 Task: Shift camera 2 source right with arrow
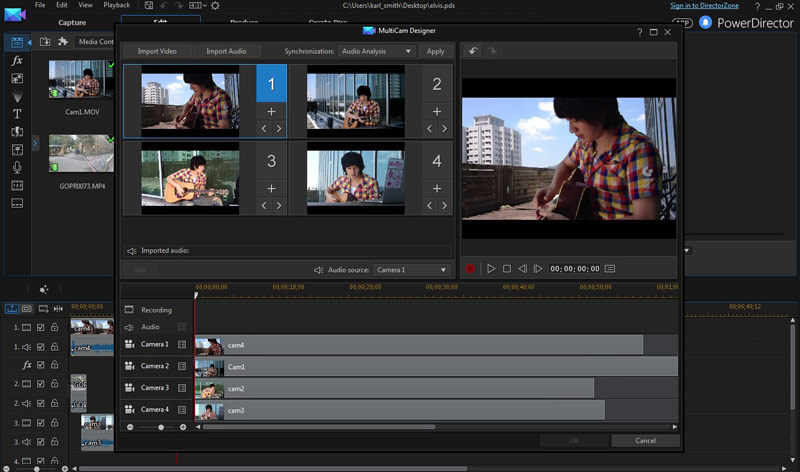point(444,129)
